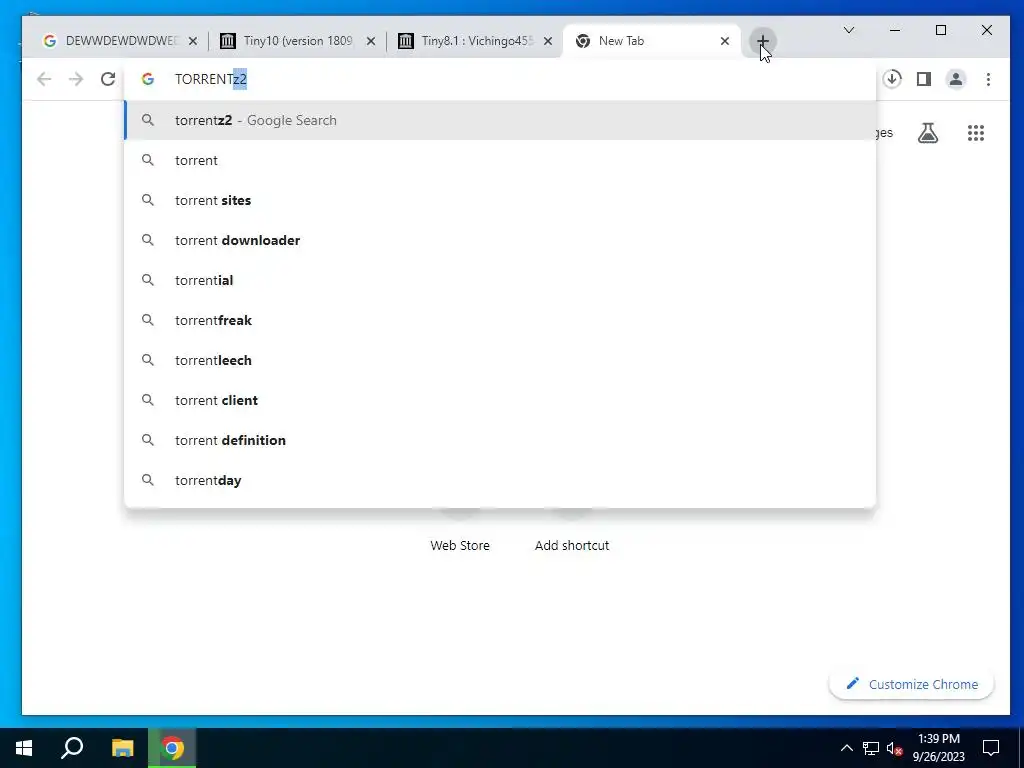Open the notification center icon
Image resolution: width=1024 pixels, height=768 pixels.
coord(991,748)
